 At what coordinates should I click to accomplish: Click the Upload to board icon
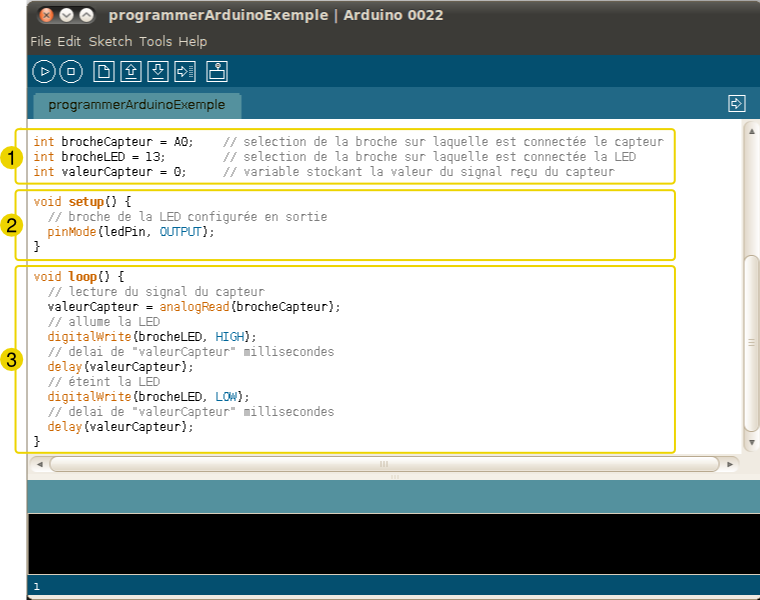pyautogui.click(x=185, y=72)
